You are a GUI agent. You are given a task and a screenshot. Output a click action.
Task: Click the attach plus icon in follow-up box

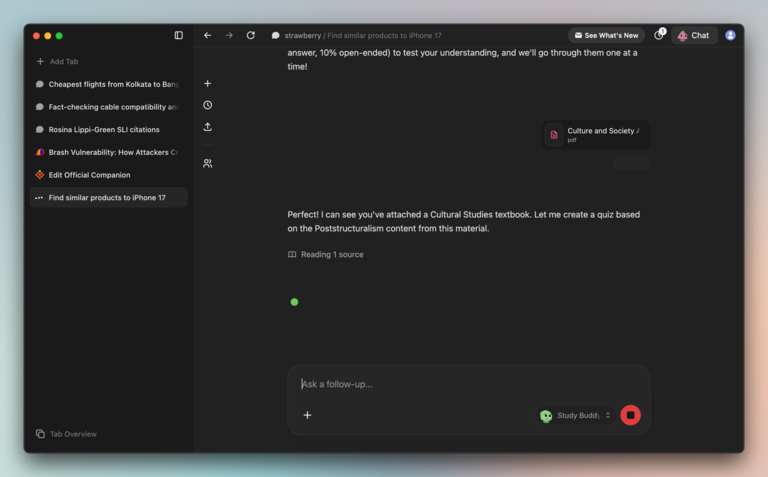(x=307, y=415)
